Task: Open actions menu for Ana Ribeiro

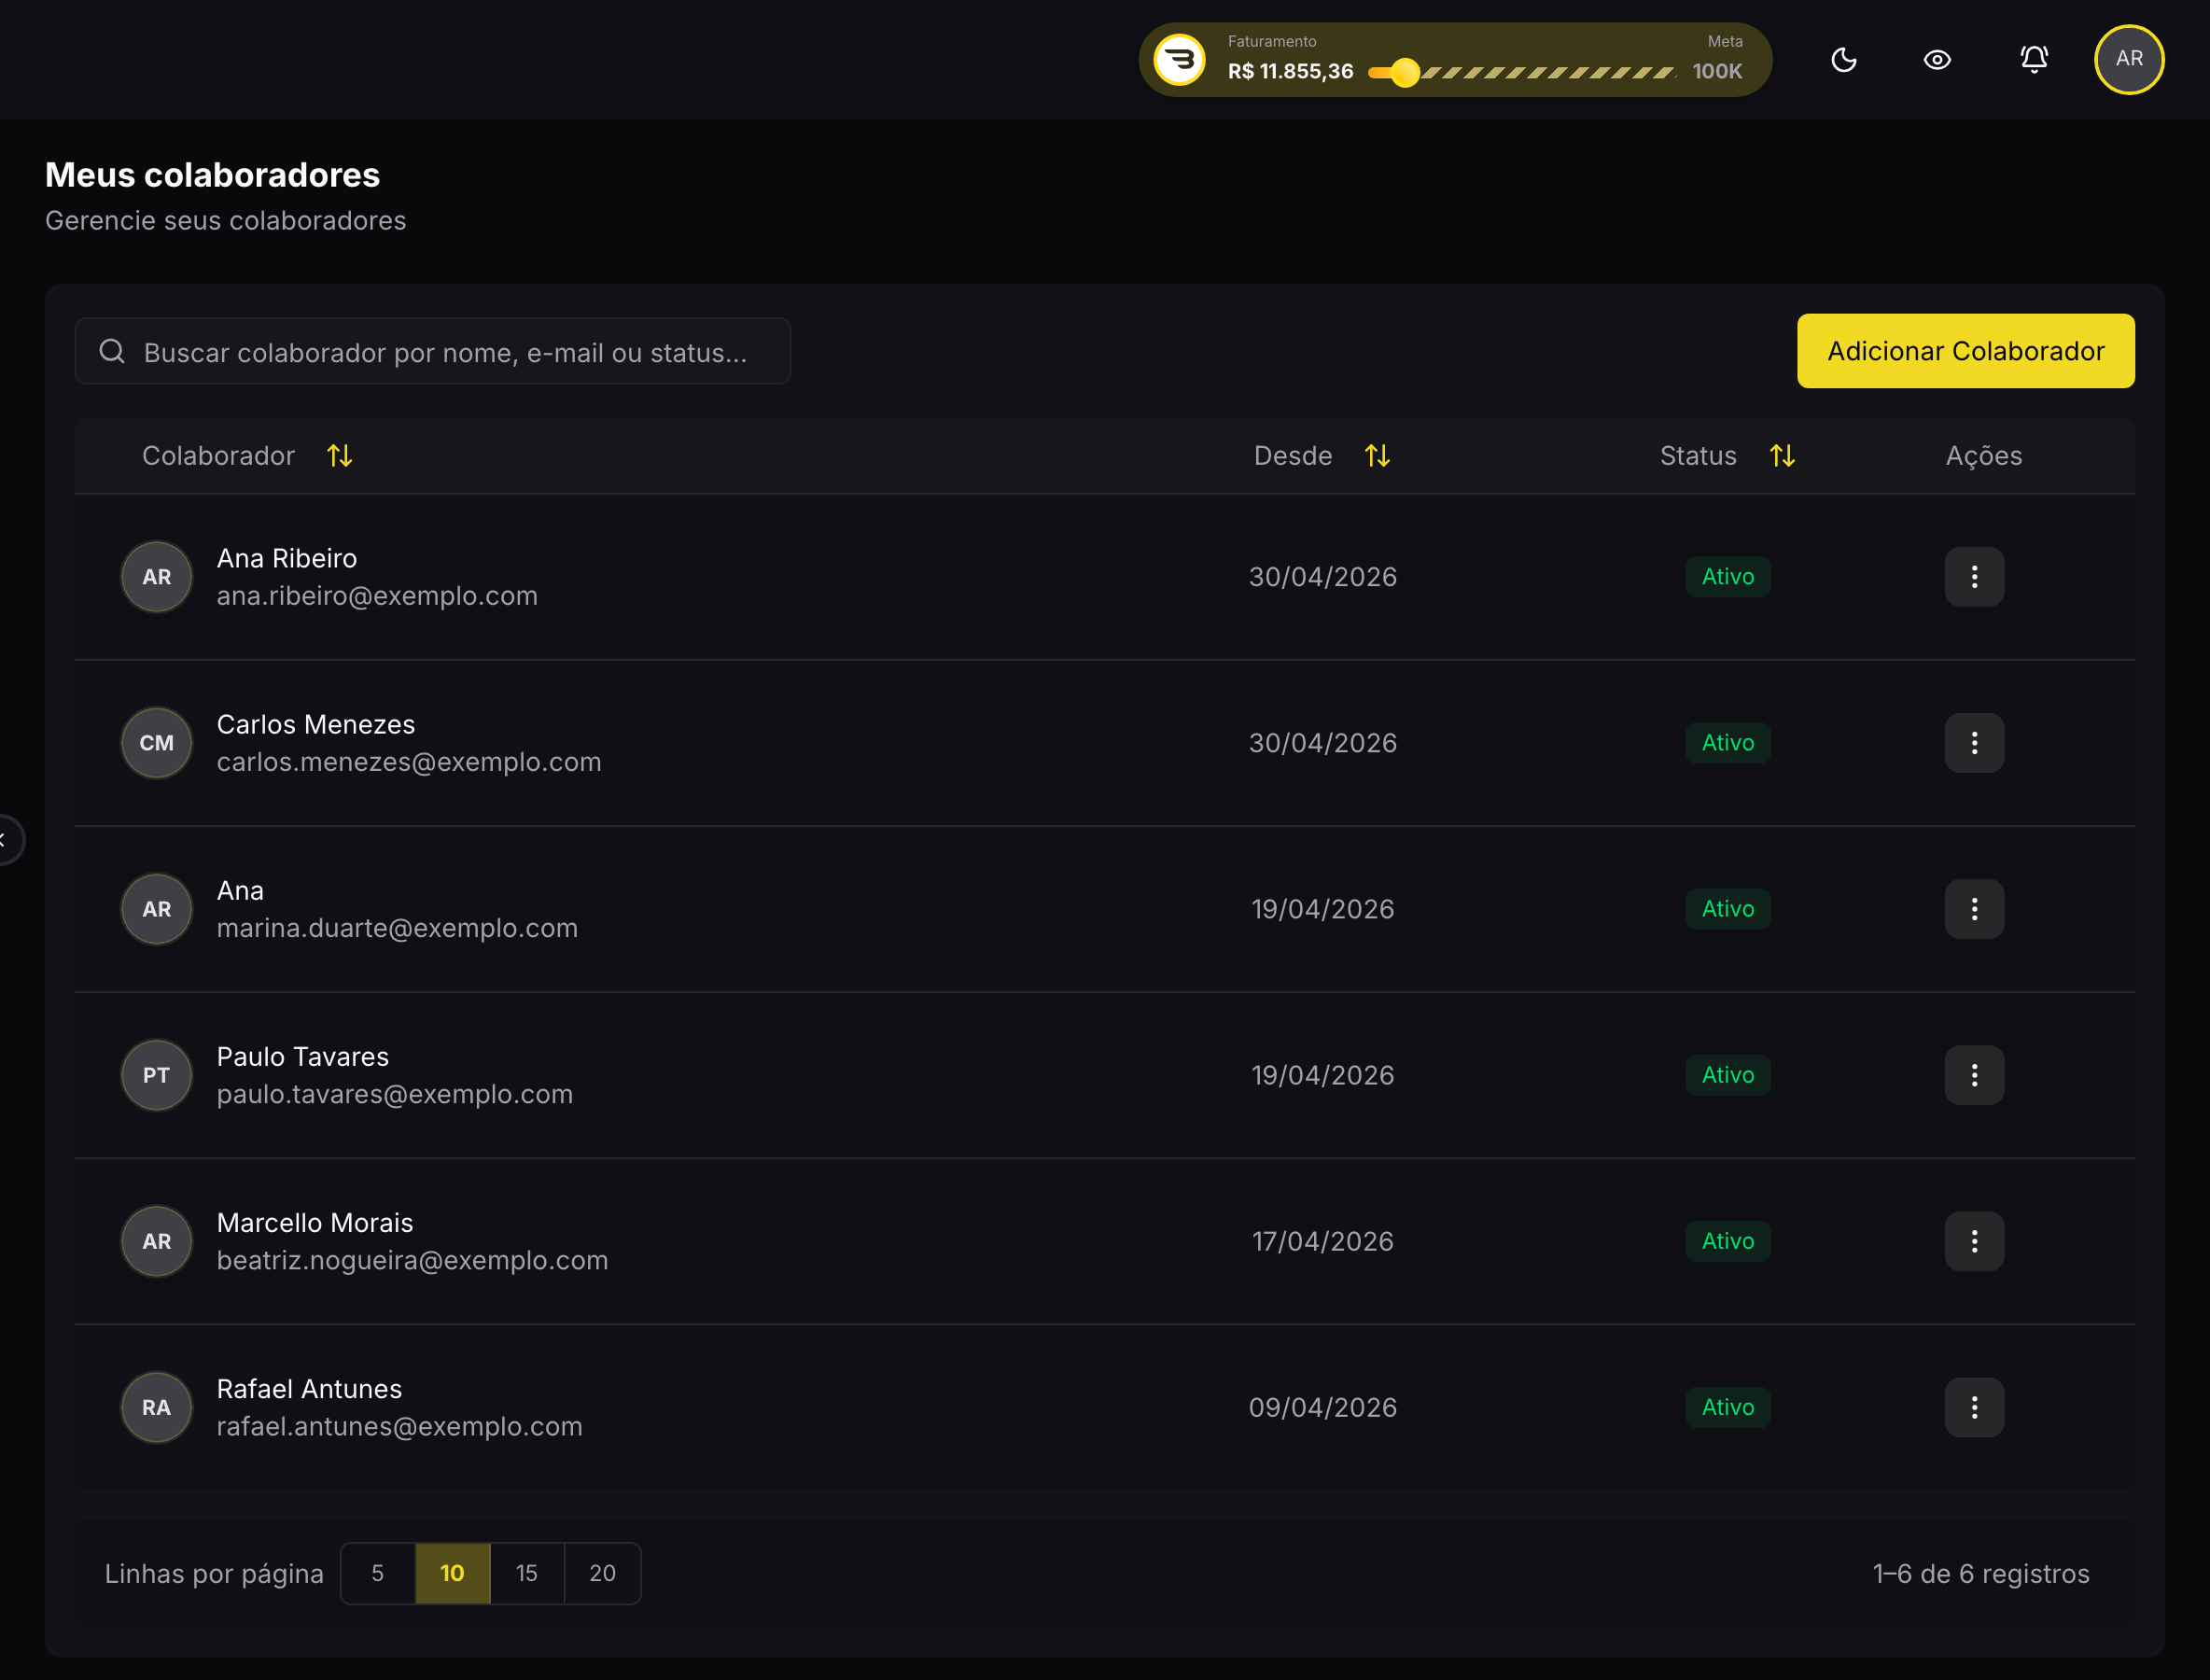Action: (1974, 577)
